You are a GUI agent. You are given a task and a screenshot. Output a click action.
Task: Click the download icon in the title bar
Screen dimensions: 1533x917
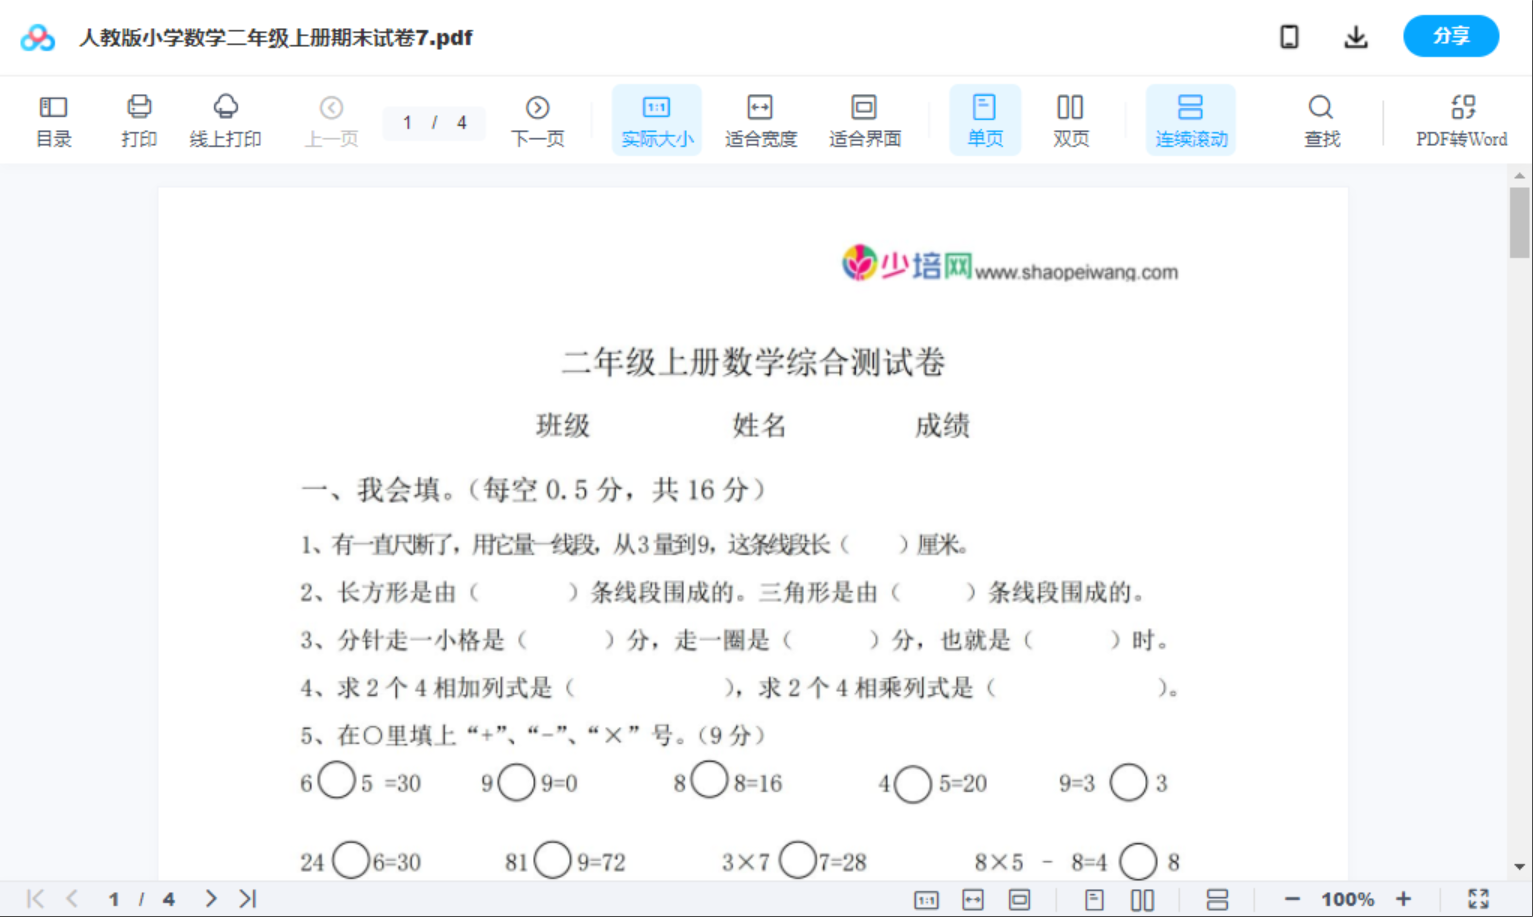pos(1356,36)
